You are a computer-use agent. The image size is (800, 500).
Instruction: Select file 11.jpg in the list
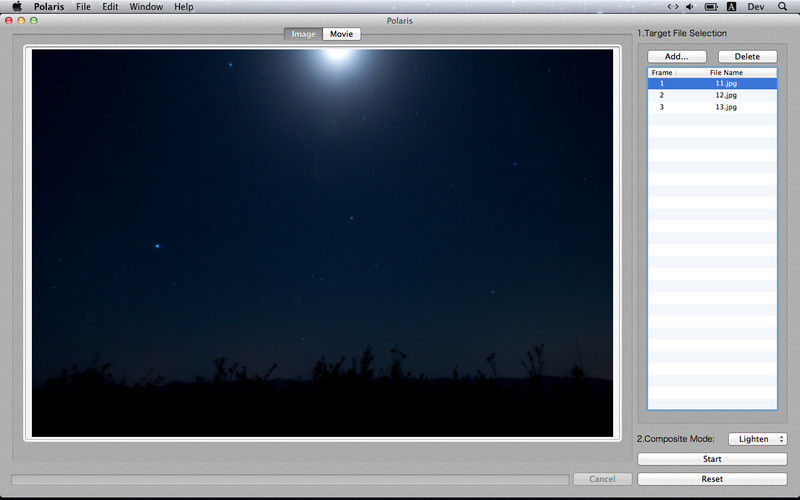click(712, 83)
